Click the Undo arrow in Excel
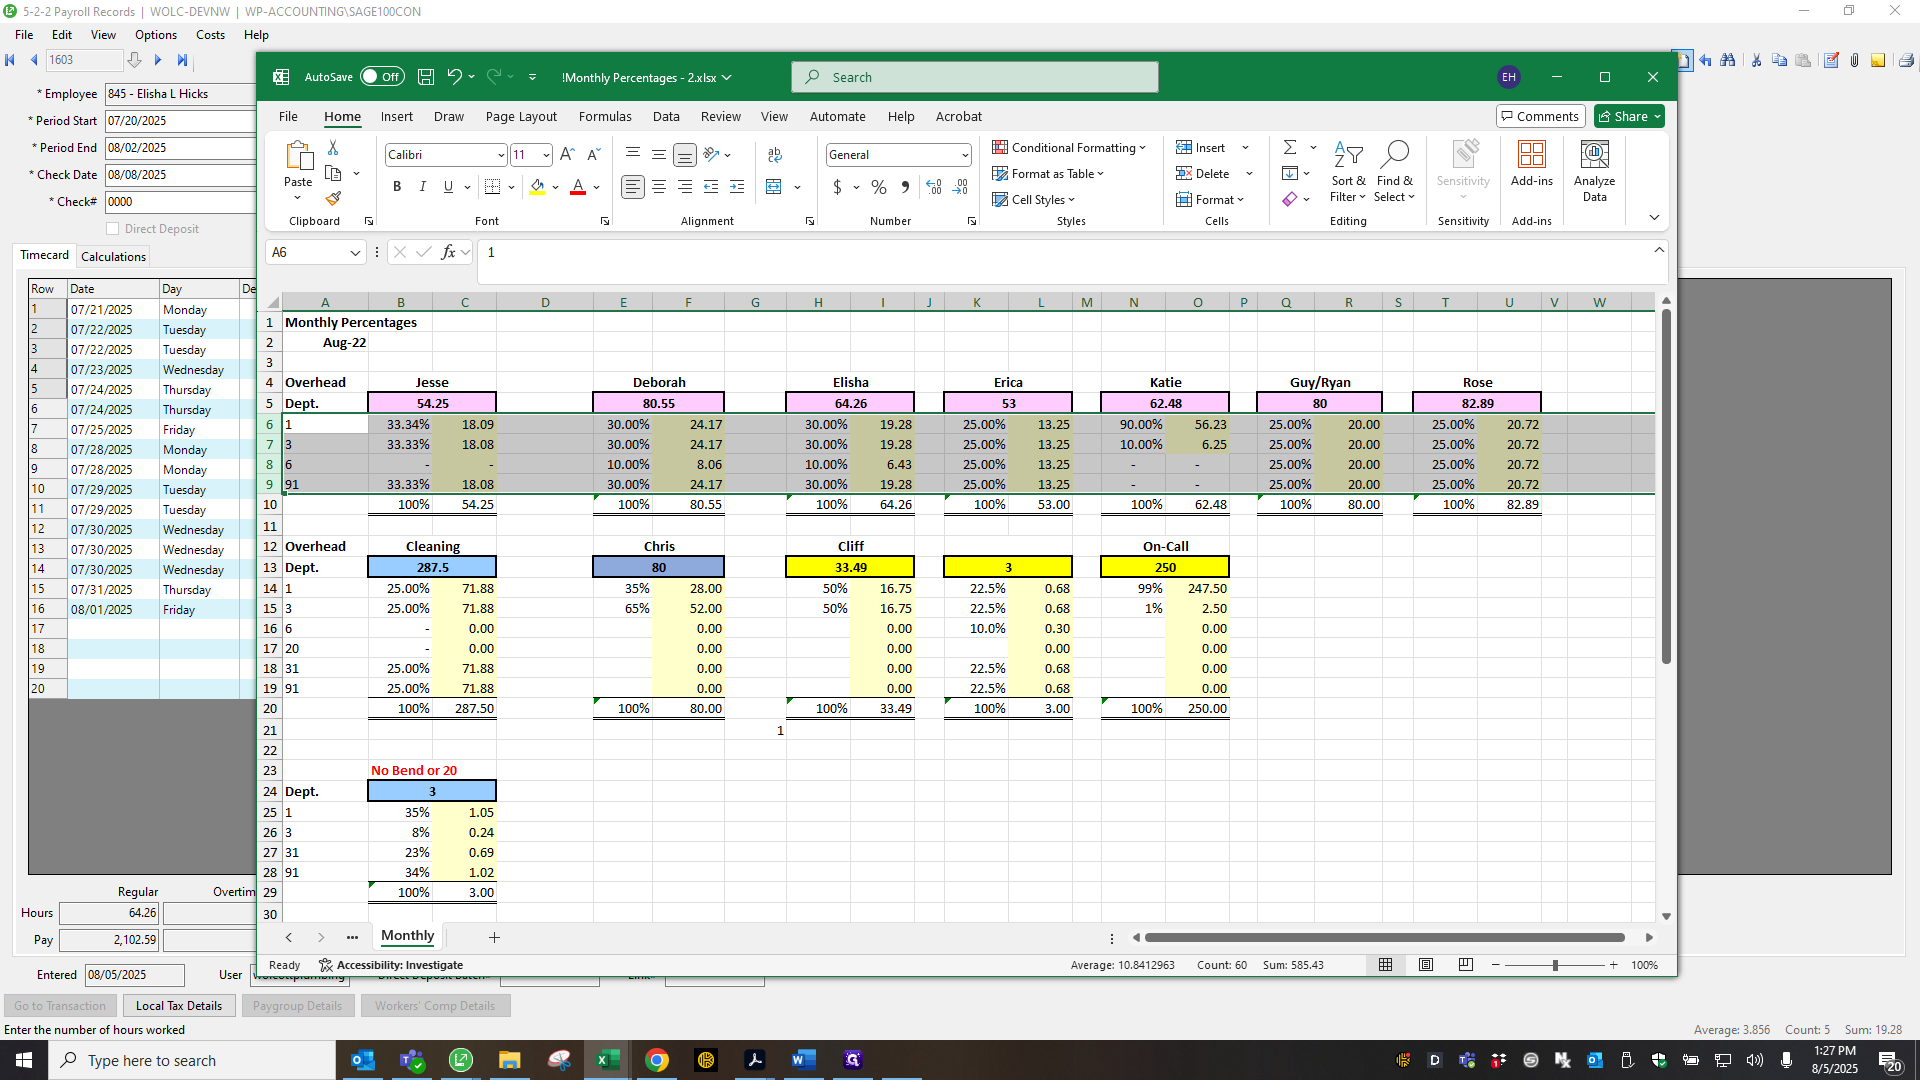This screenshot has width=1920, height=1080. pos(454,77)
